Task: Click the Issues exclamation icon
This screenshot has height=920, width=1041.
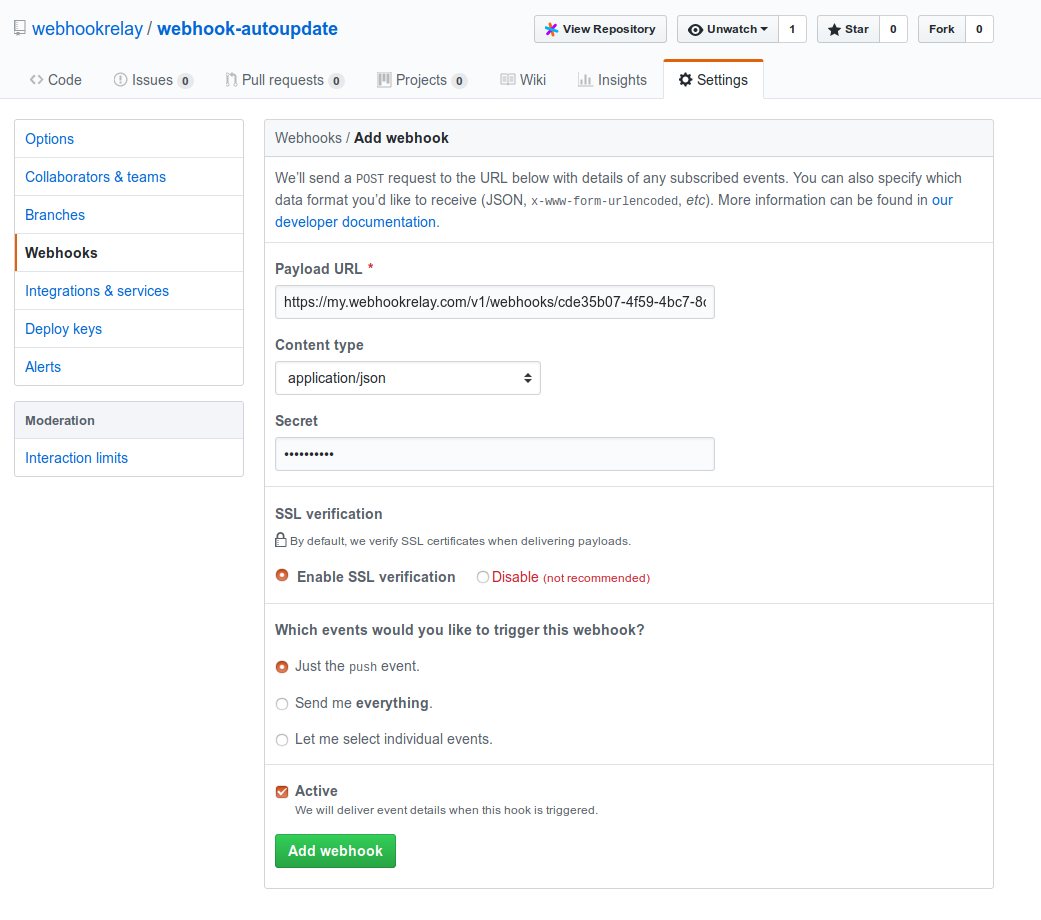Action: (x=118, y=79)
